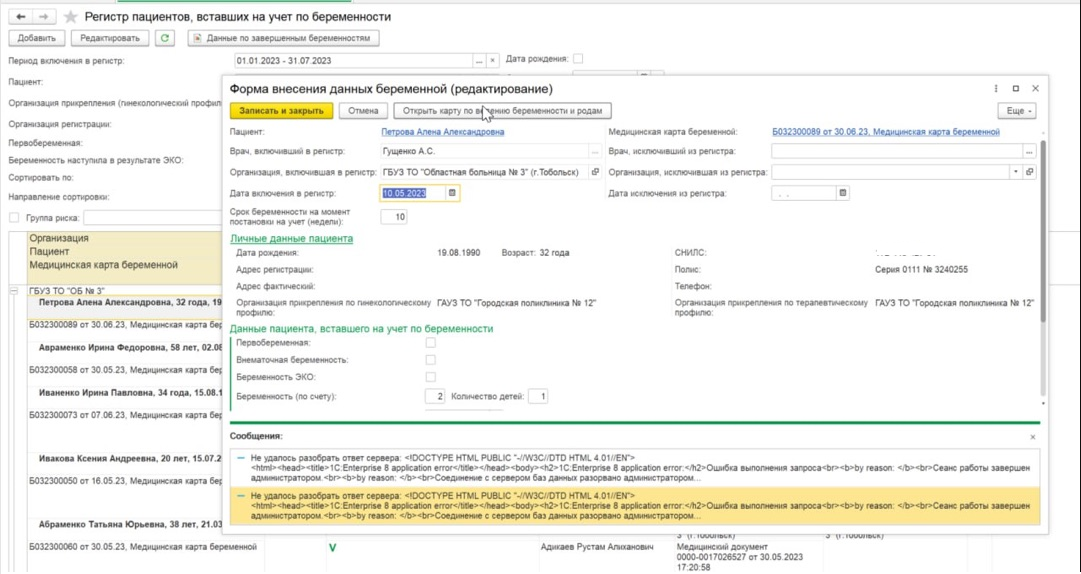Enable the Внематочная беременность checkbox
Screen dimensions: 1081x574
click(431, 359)
